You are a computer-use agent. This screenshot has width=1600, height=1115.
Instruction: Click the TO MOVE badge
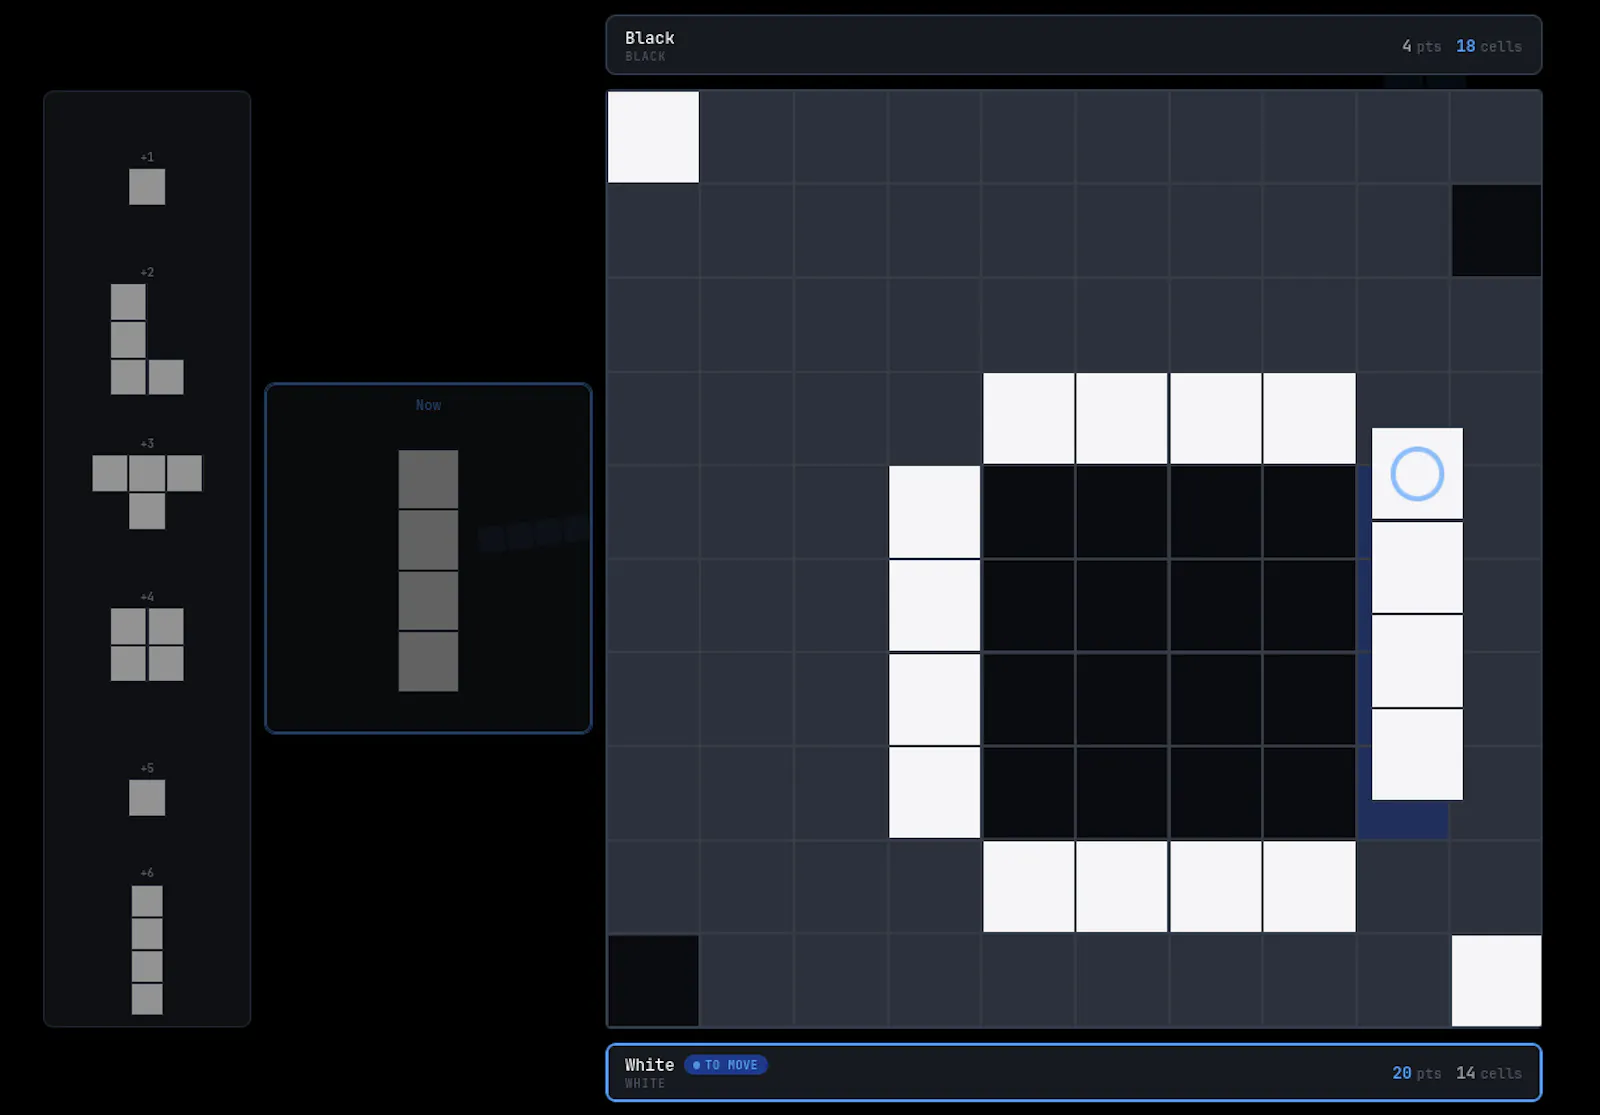tap(726, 1065)
